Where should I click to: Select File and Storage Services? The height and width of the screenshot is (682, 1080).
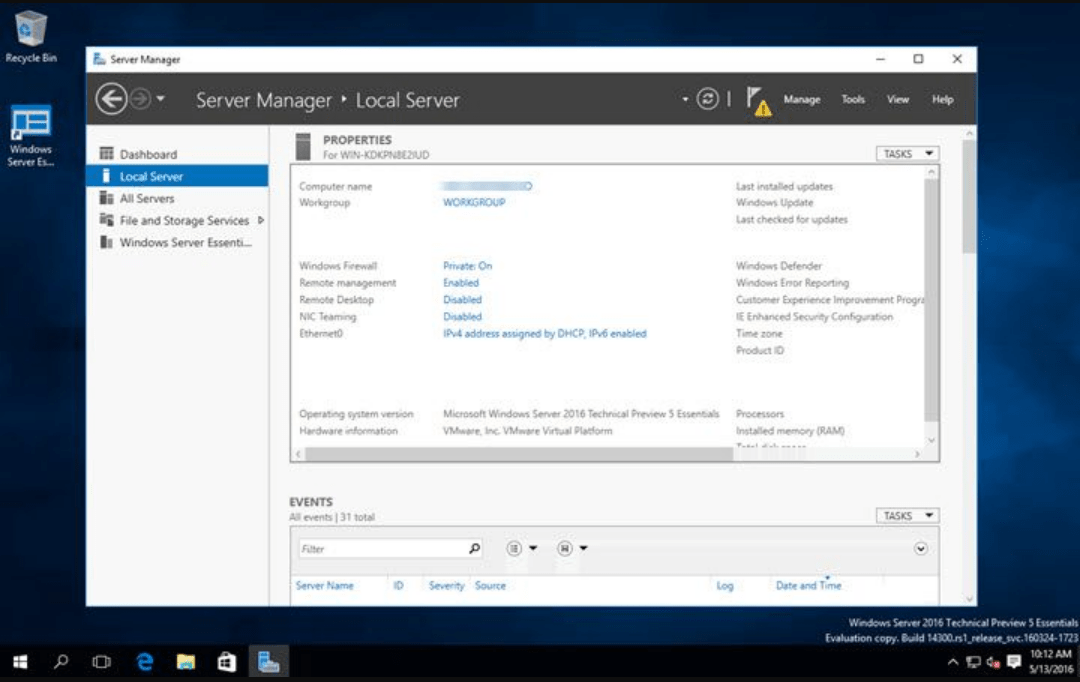pyautogui.click(x=184, y=220)
